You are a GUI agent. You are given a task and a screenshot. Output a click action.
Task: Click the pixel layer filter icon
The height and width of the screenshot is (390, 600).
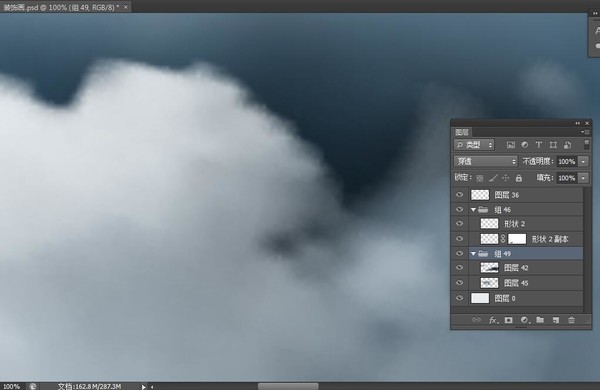(x=510, y=145)
